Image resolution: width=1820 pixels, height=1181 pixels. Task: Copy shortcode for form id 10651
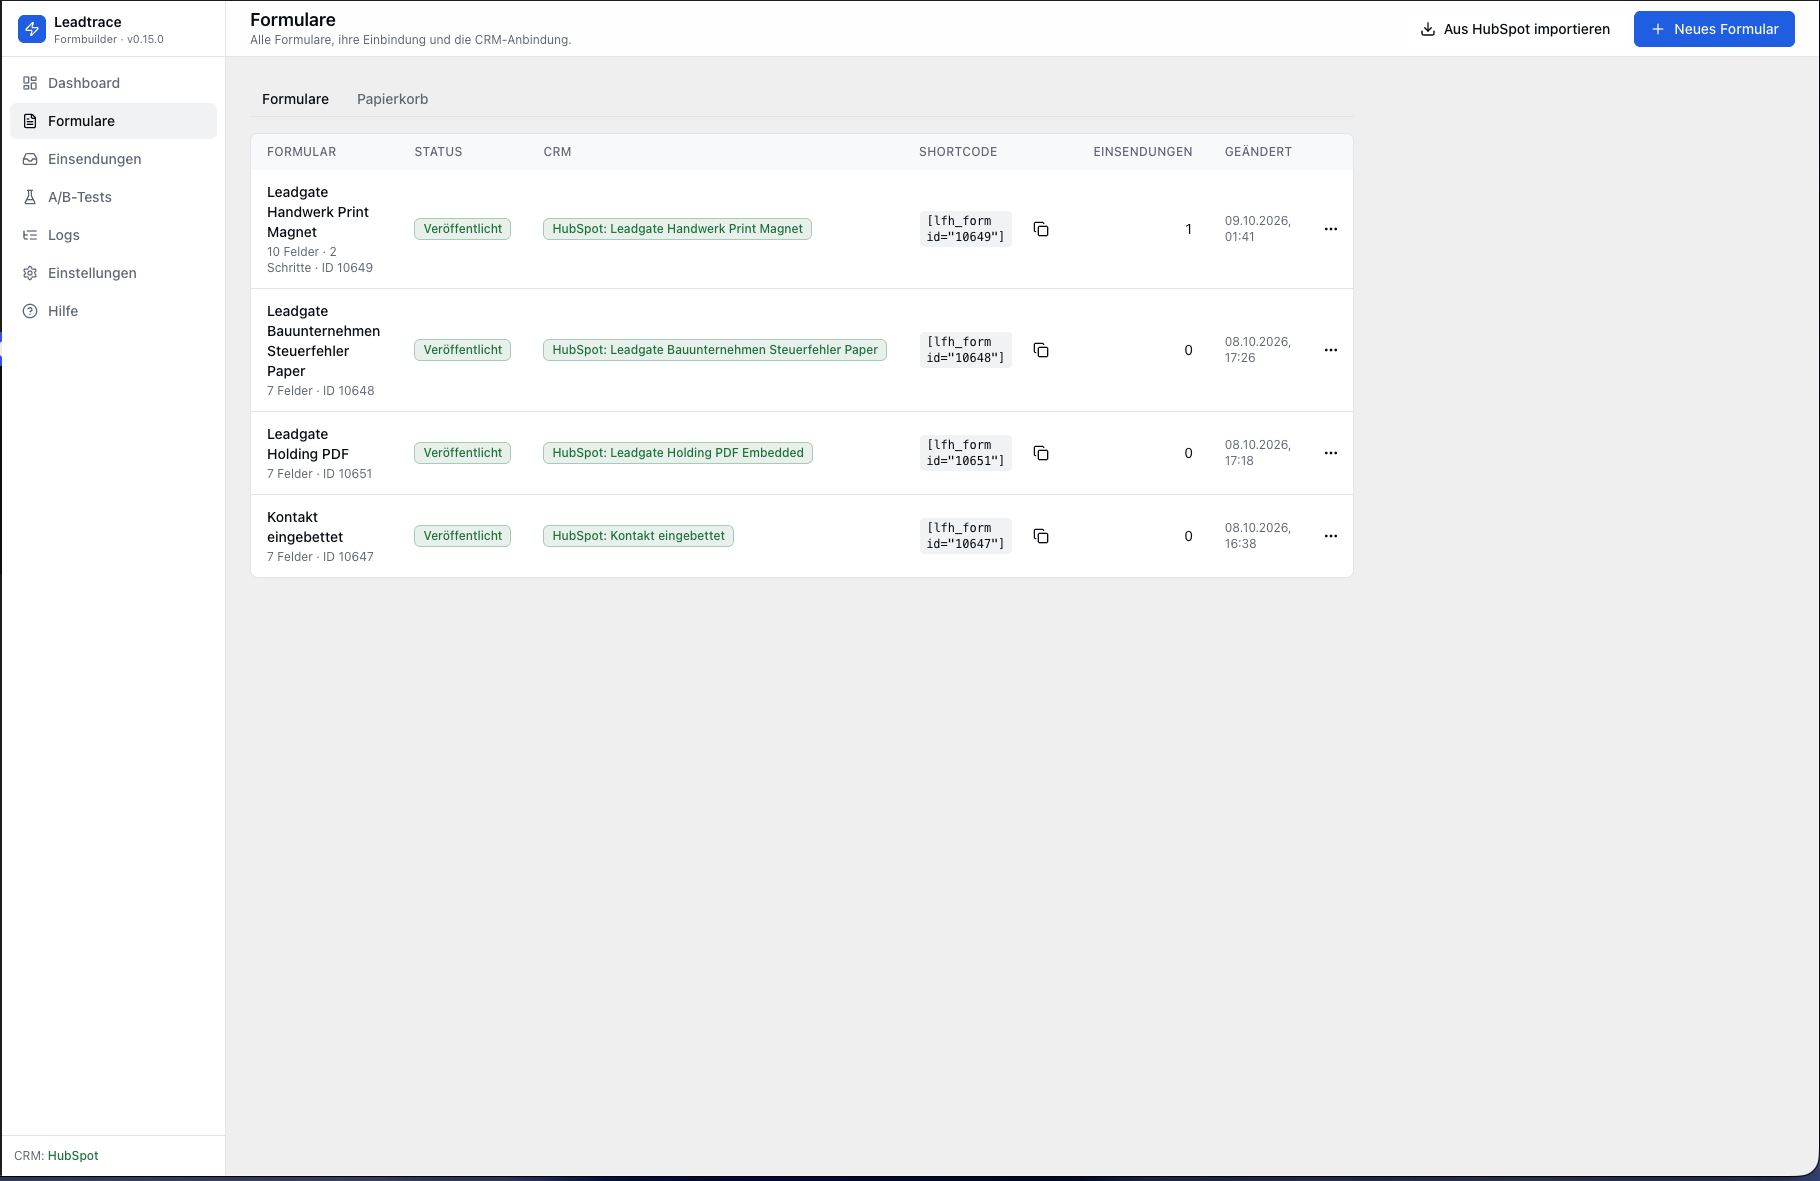tap(1041, 453)
